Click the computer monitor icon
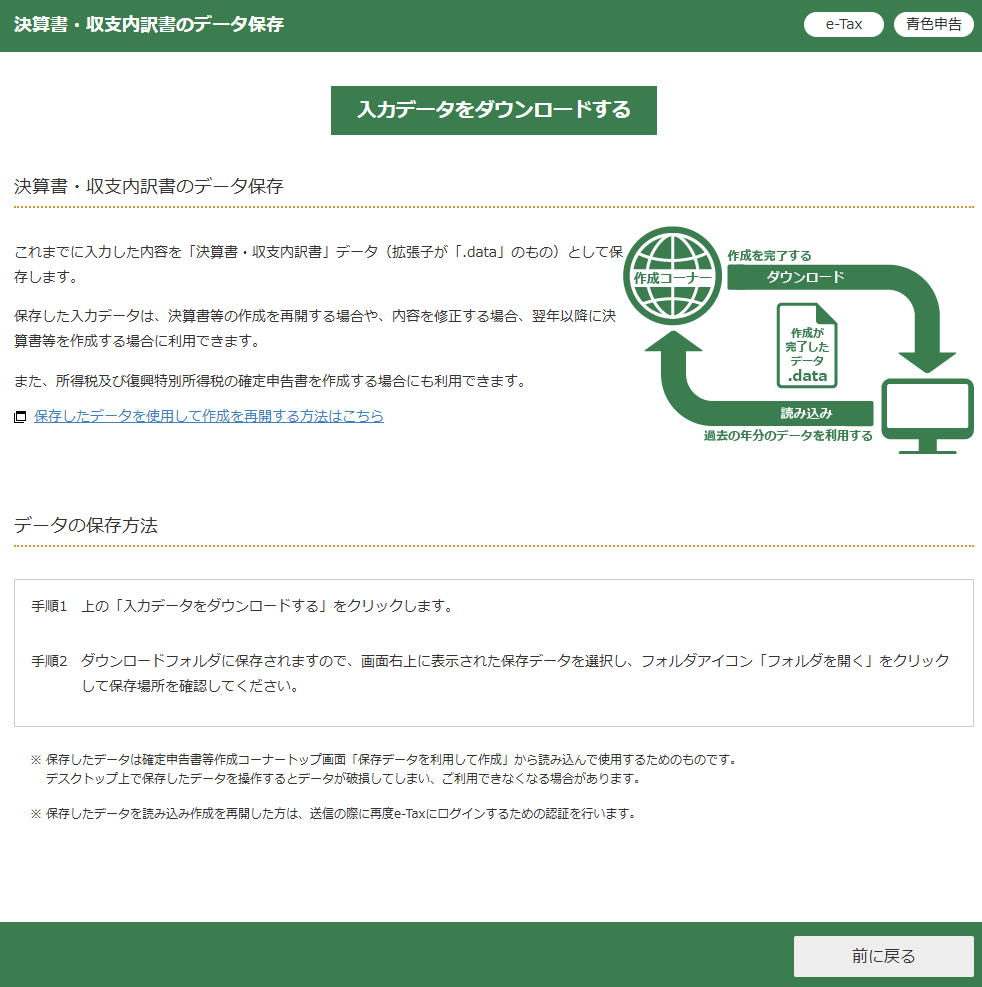The image size is (982, 987). pos(926,416)
